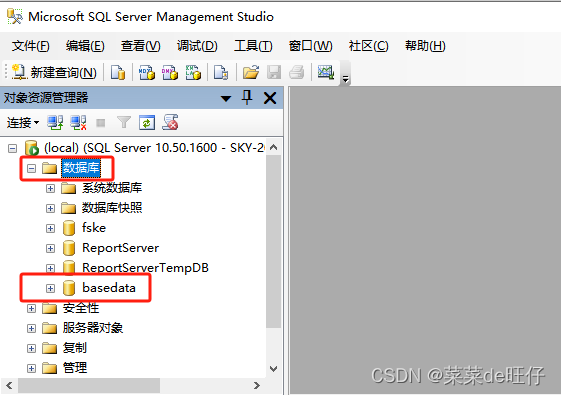This screenshot has width=561, height=395.
Task: Expand the basedata database
Action: (50, 288)
